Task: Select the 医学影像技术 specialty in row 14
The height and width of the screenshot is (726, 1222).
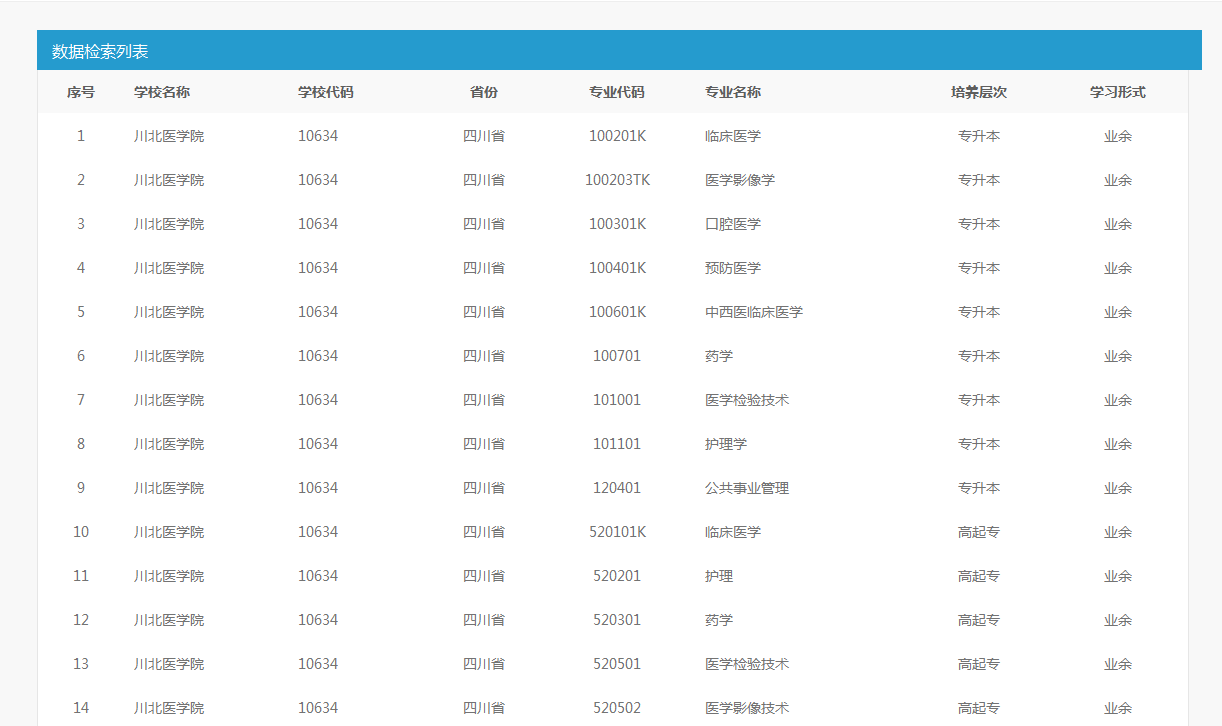Action: click(x=746, y=708)
